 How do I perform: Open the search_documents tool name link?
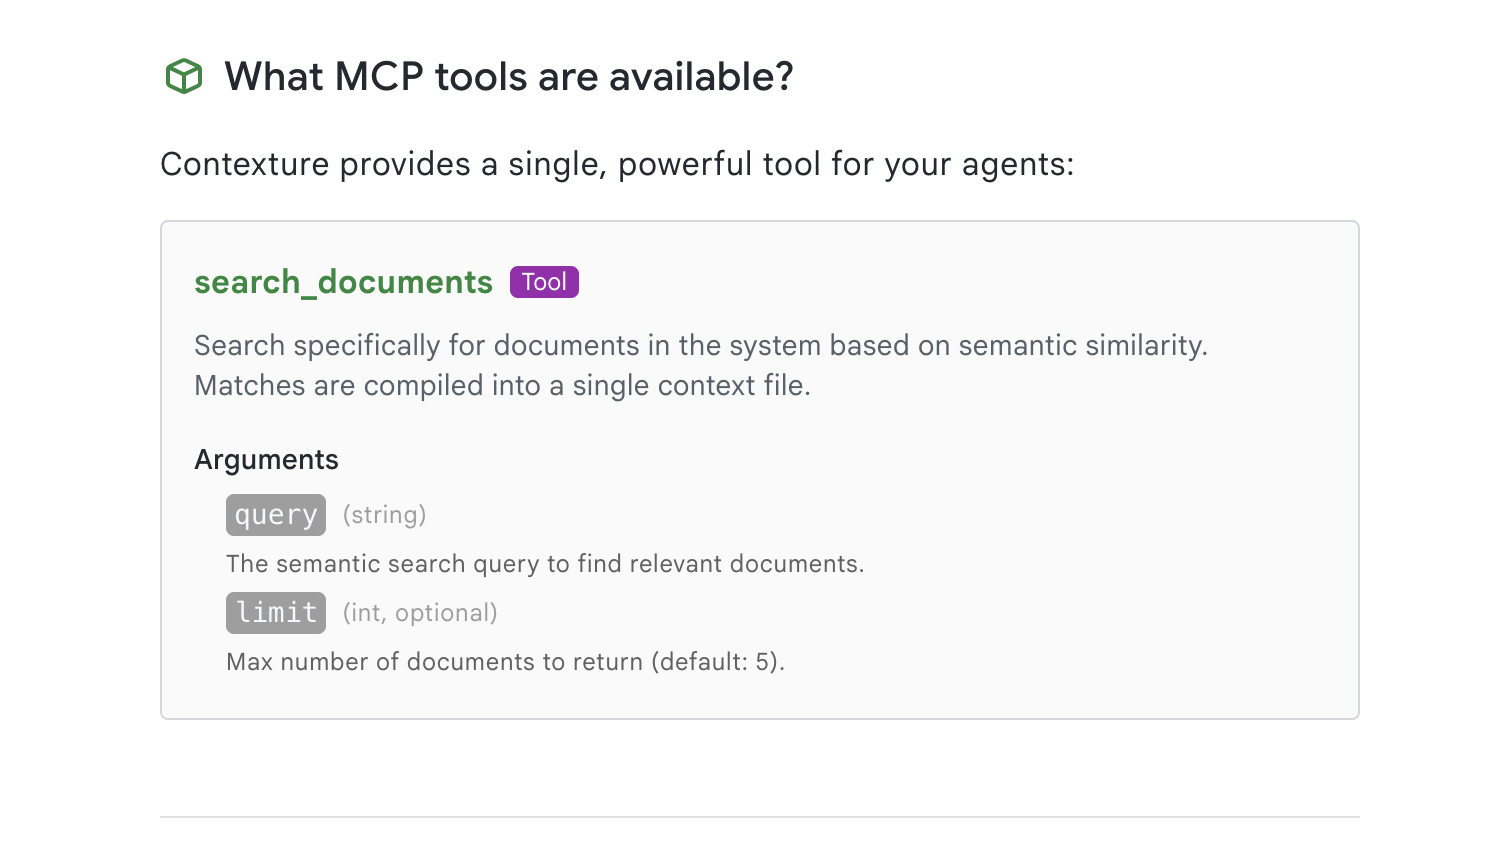coord(343,282)
